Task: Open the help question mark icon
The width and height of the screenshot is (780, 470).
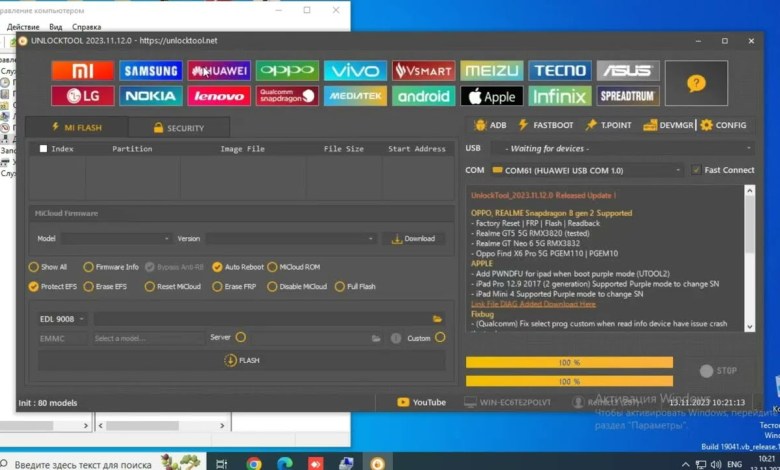Action: pos(696,84)
